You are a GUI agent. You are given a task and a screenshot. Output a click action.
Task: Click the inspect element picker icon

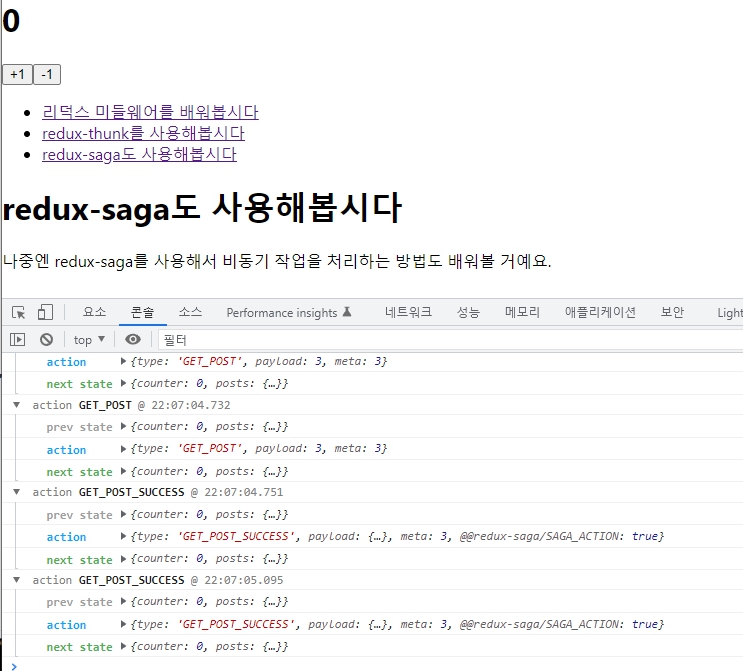pyautogui.click(x=18, y=312)
